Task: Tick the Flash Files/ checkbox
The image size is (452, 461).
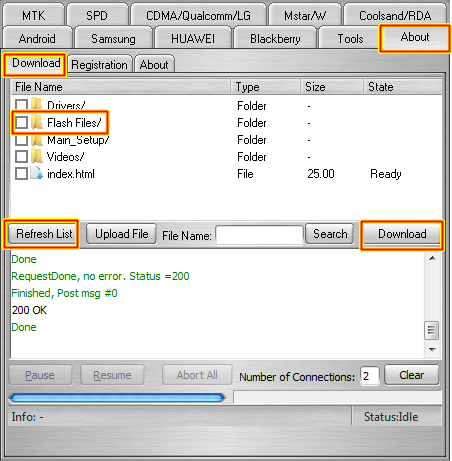Action: tap(21, 122)
